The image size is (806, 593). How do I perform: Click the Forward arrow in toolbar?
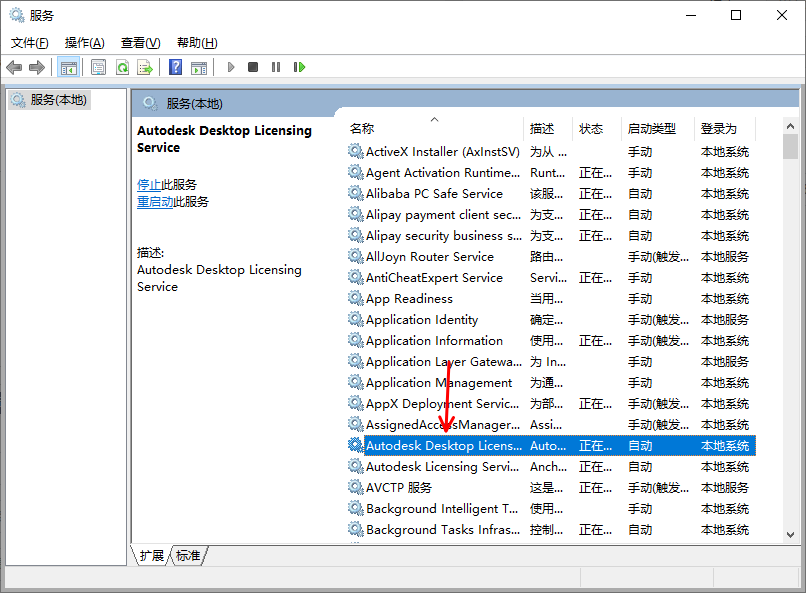37,67
